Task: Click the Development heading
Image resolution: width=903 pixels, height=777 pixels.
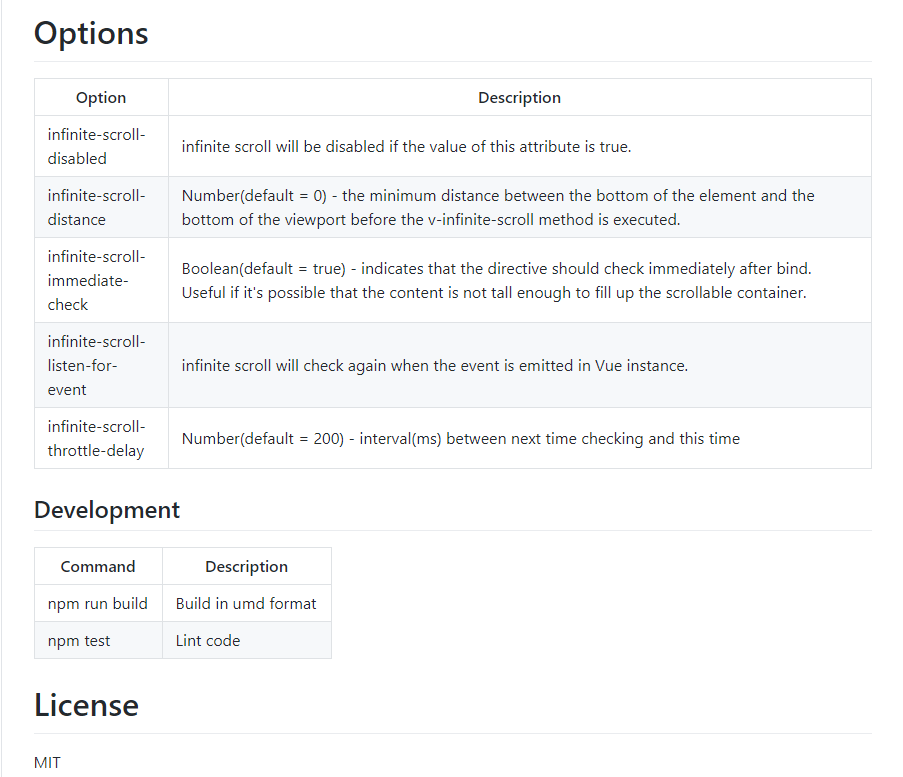Action: (107, 510)
